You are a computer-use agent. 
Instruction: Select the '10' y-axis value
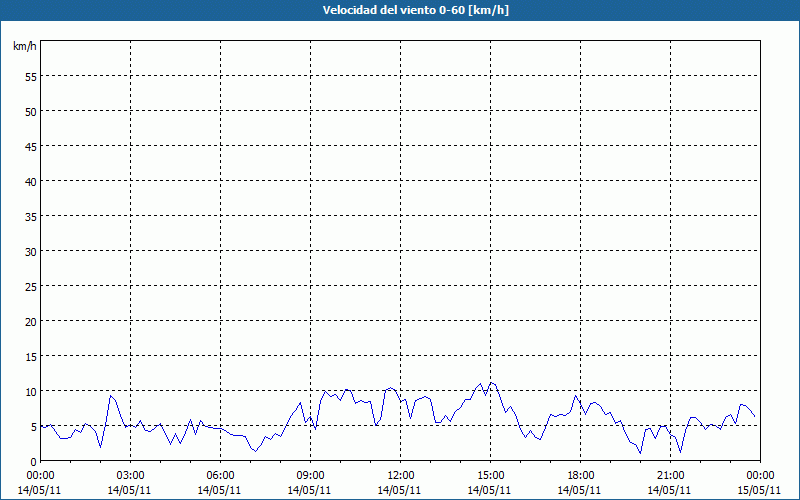click(31, 391)
